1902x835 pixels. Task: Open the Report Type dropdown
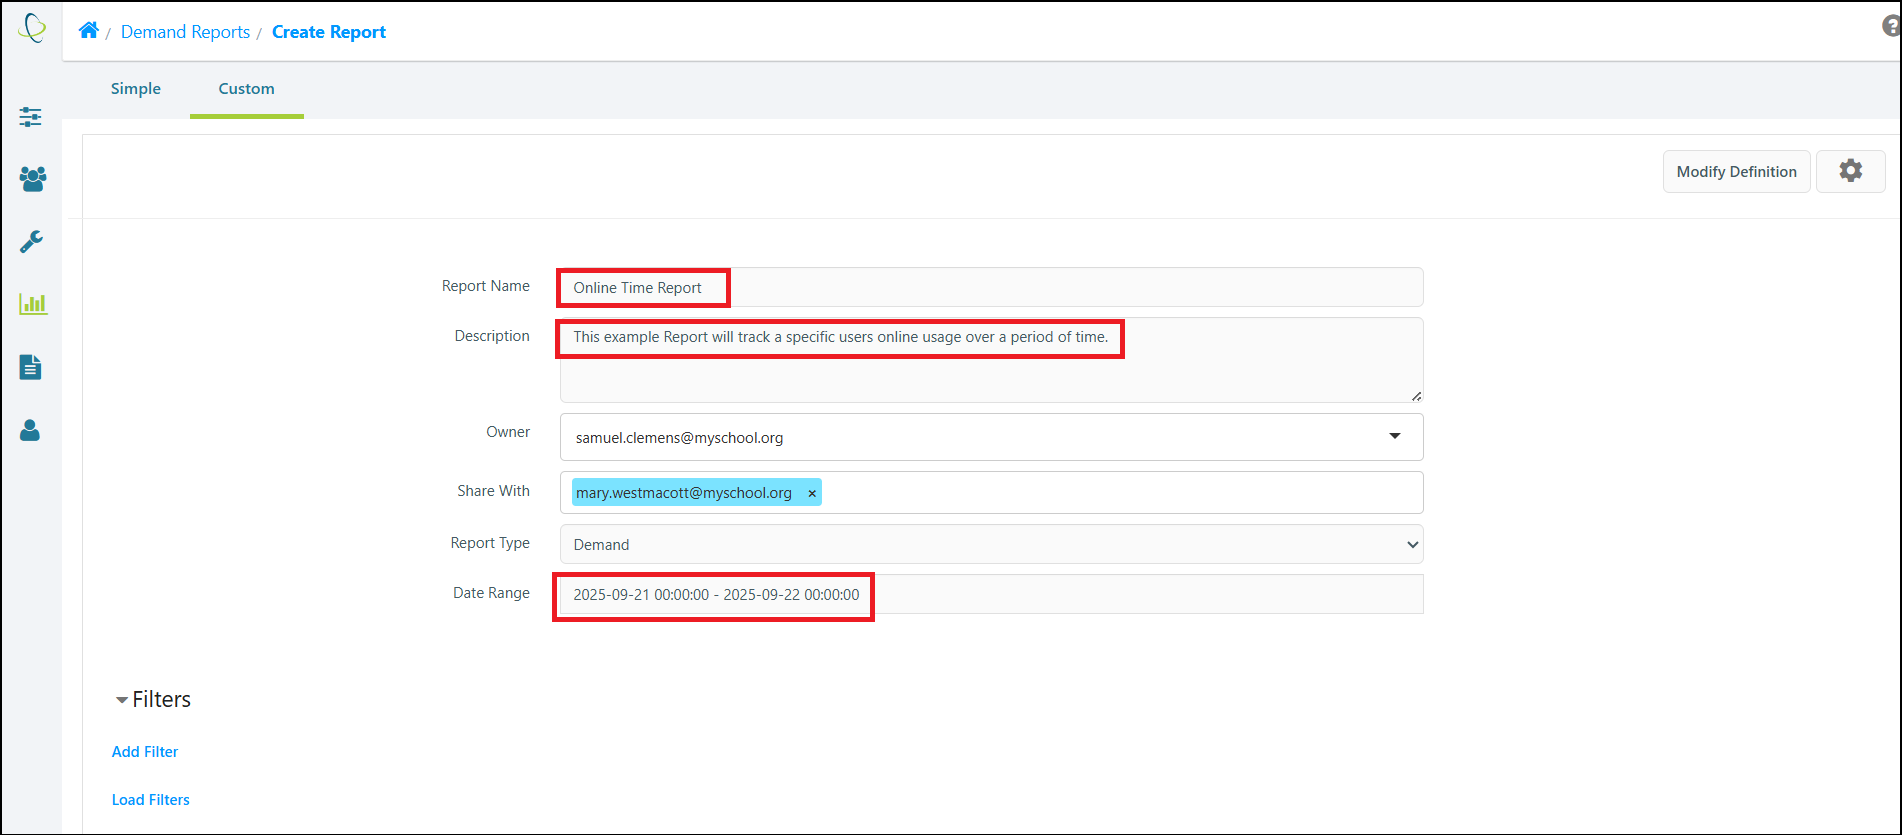pyautogui.click(x=991, y=544)
